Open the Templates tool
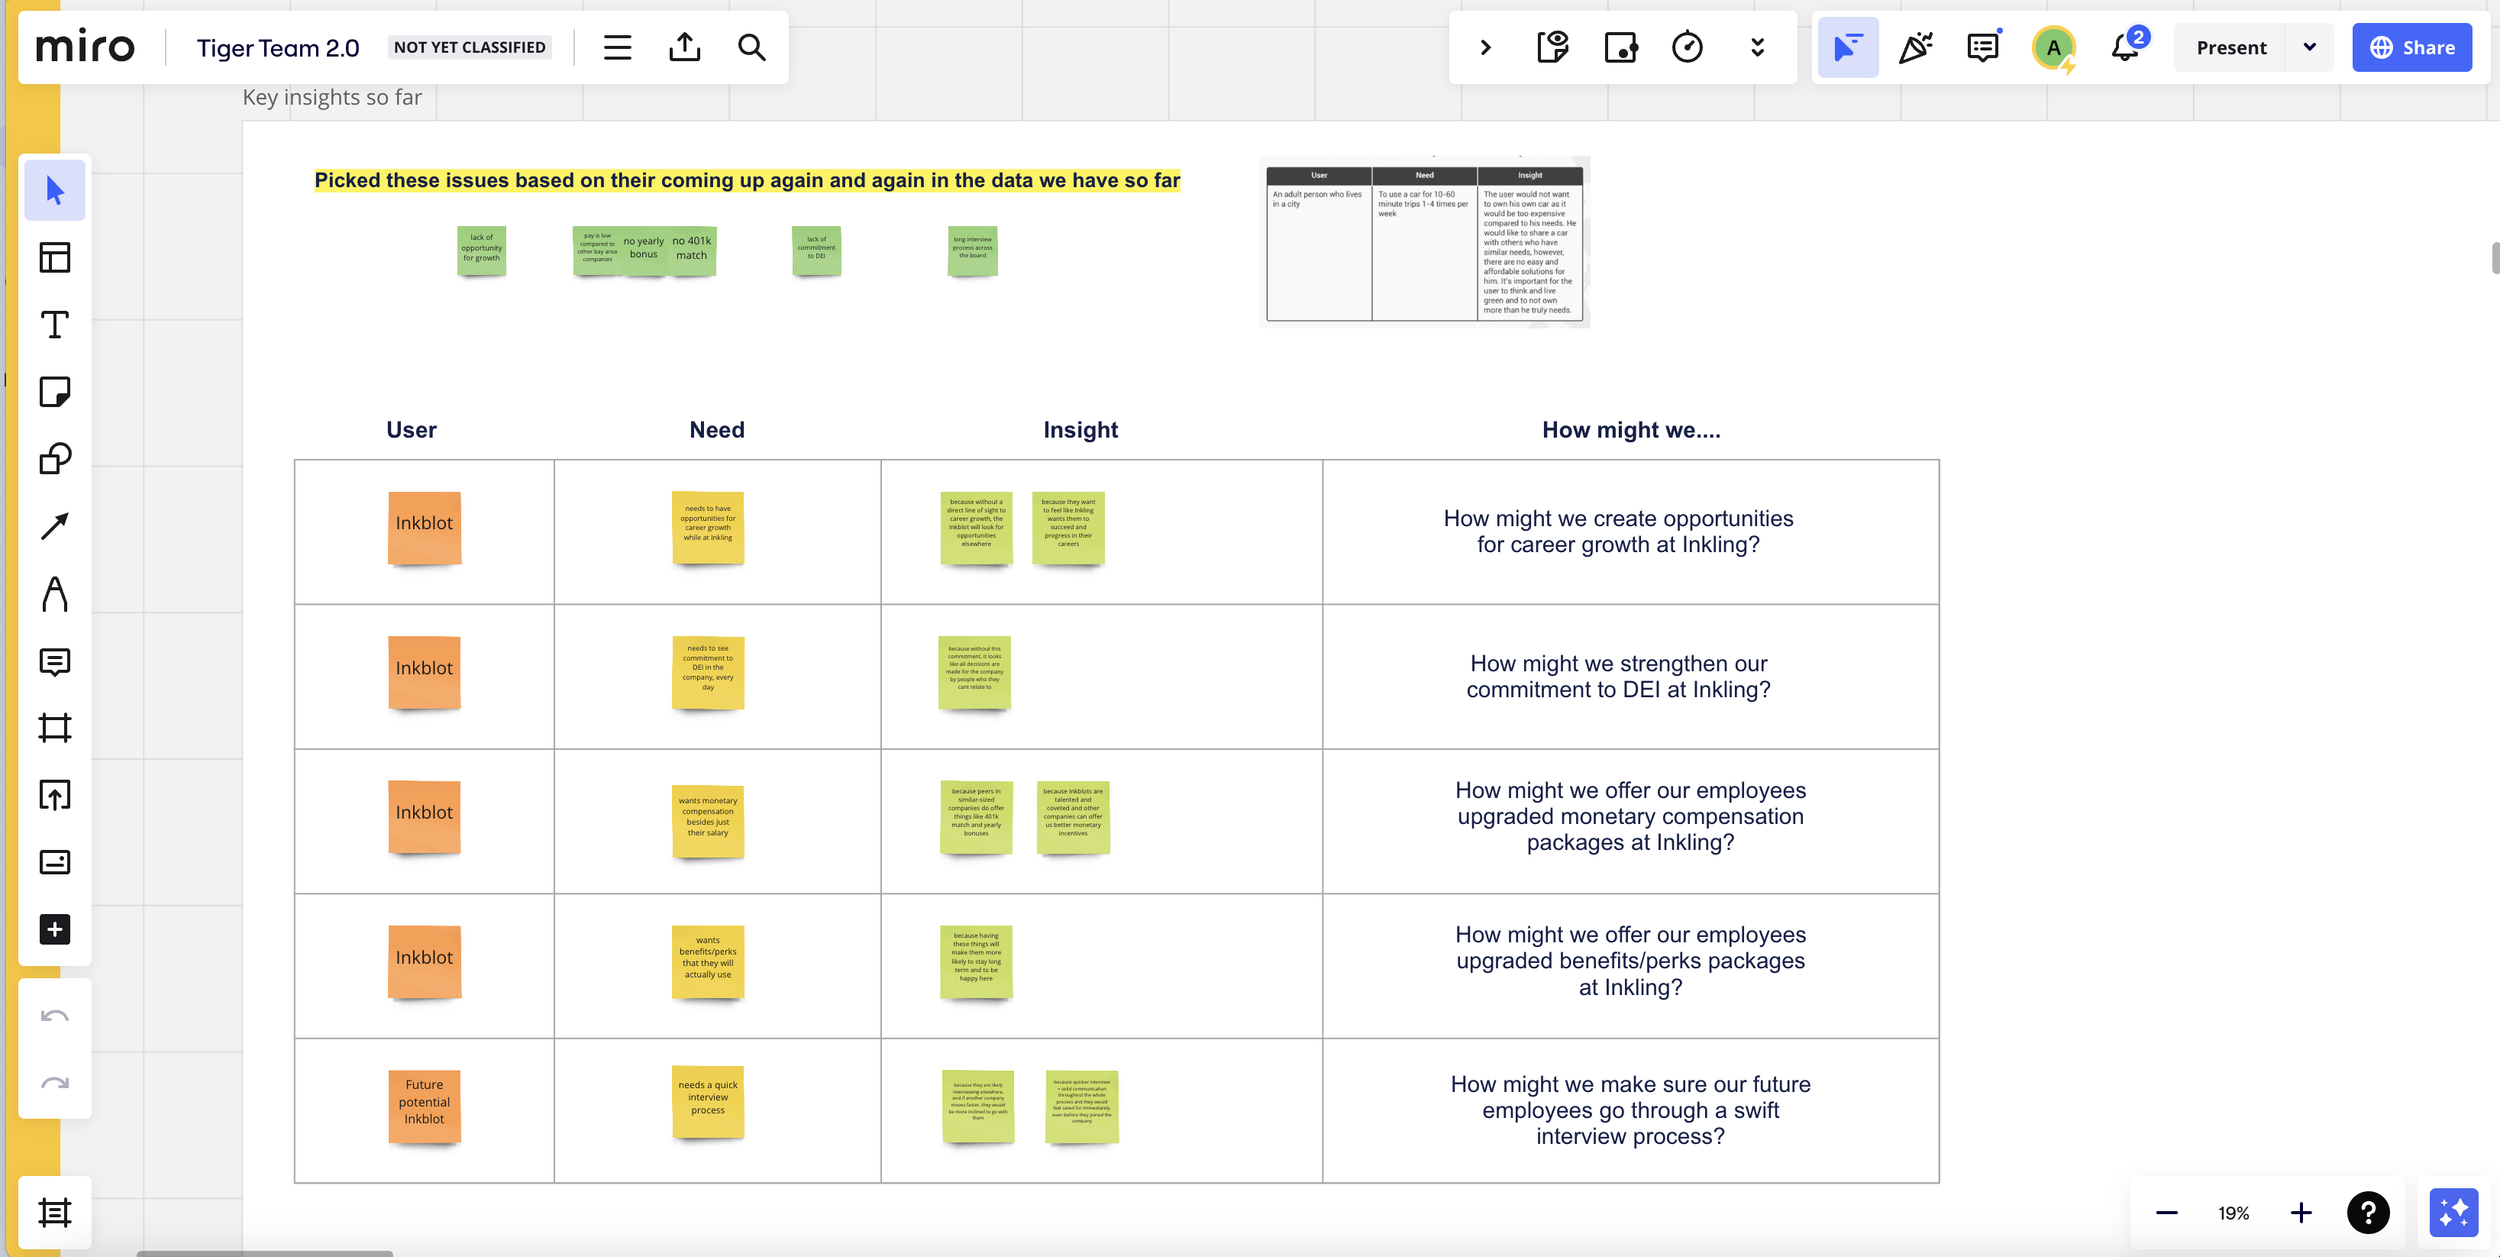Image resolution: width=2500 pixels, height=1257 pixels. (x=55, y=257)
